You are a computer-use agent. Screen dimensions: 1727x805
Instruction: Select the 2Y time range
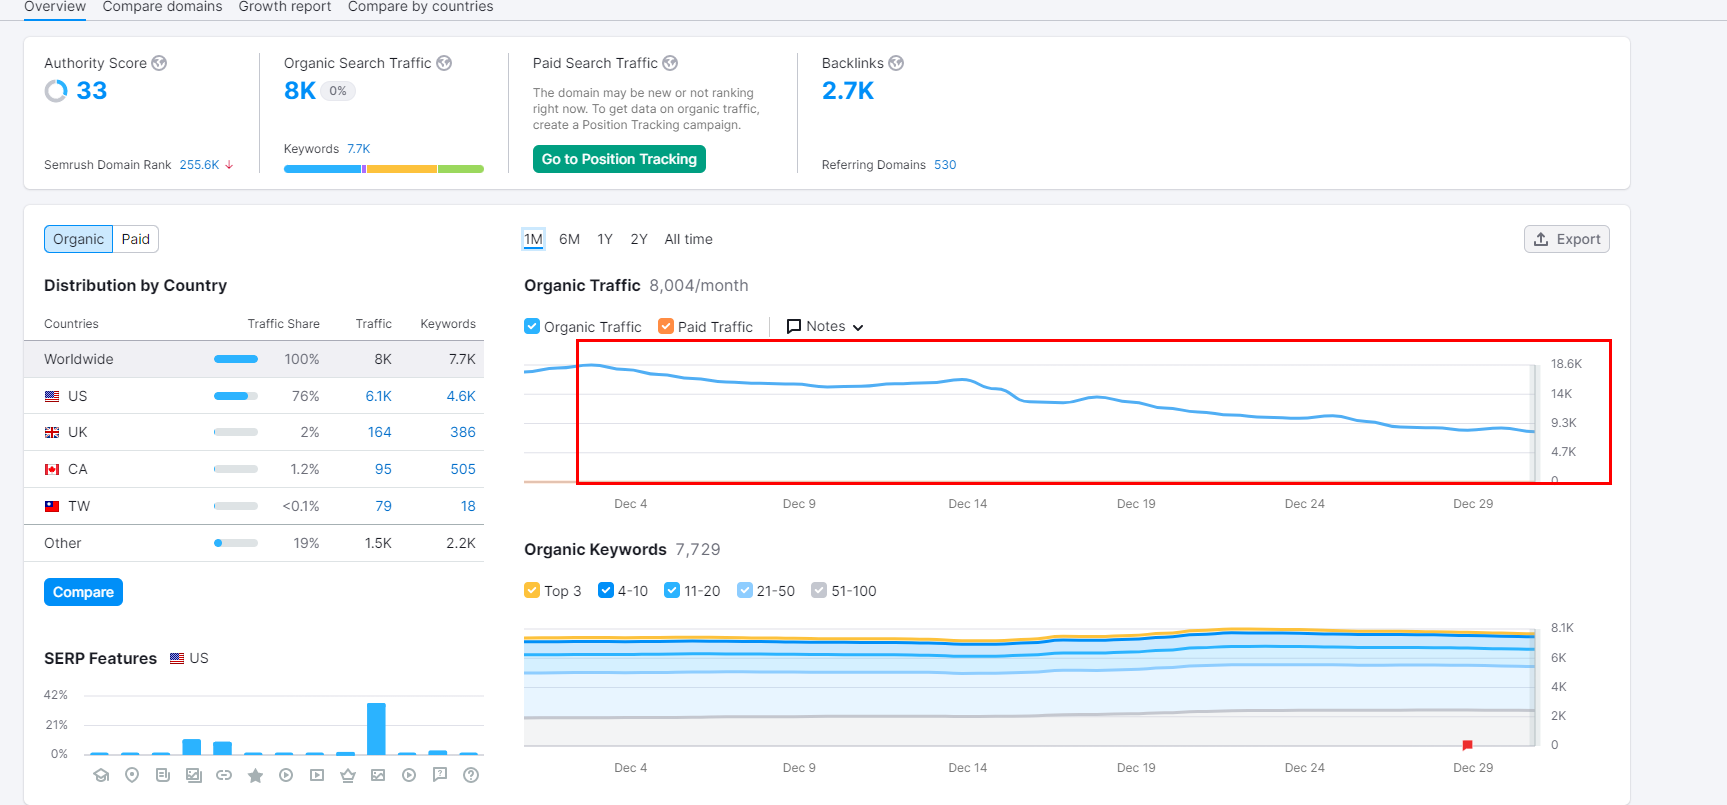click(x=639, y=239)
